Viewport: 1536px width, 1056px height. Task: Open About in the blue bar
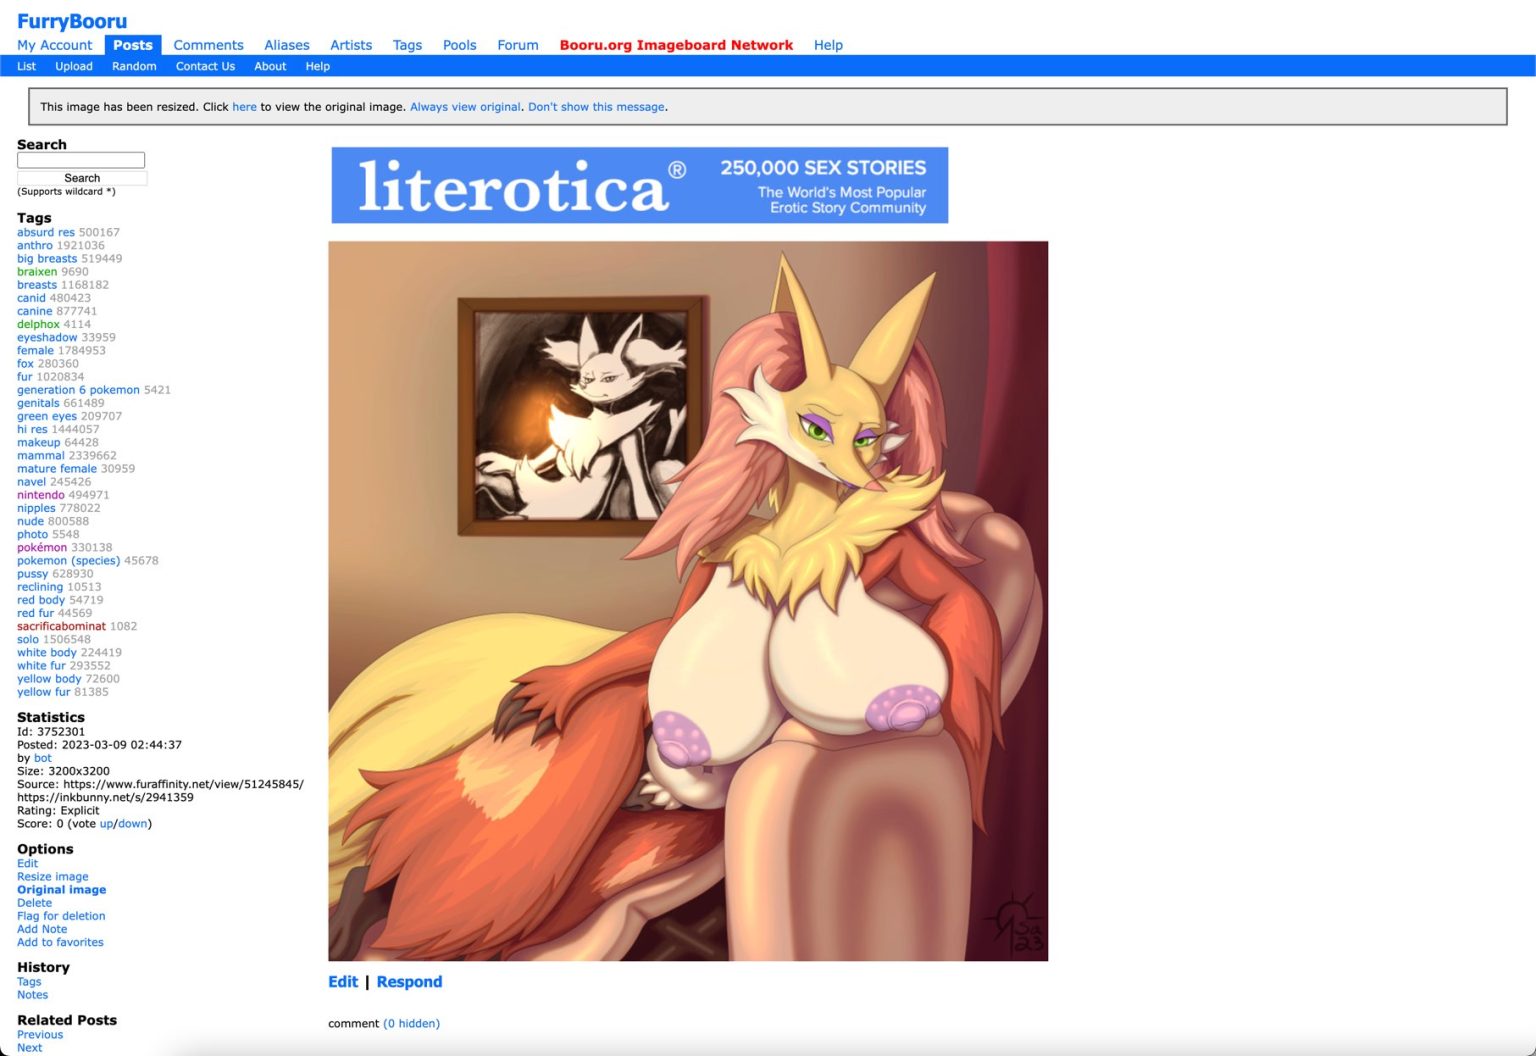pyautogui.click(x=270, y=66)
